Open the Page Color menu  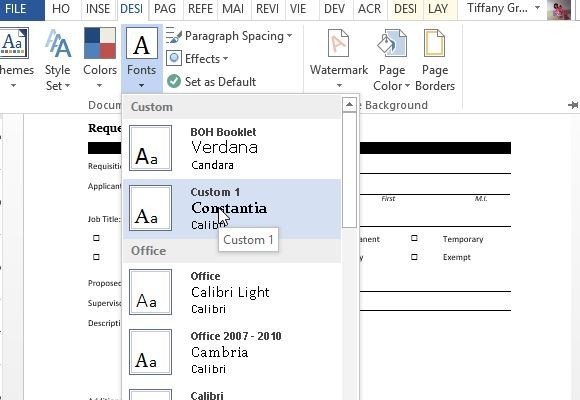point(392,59)
